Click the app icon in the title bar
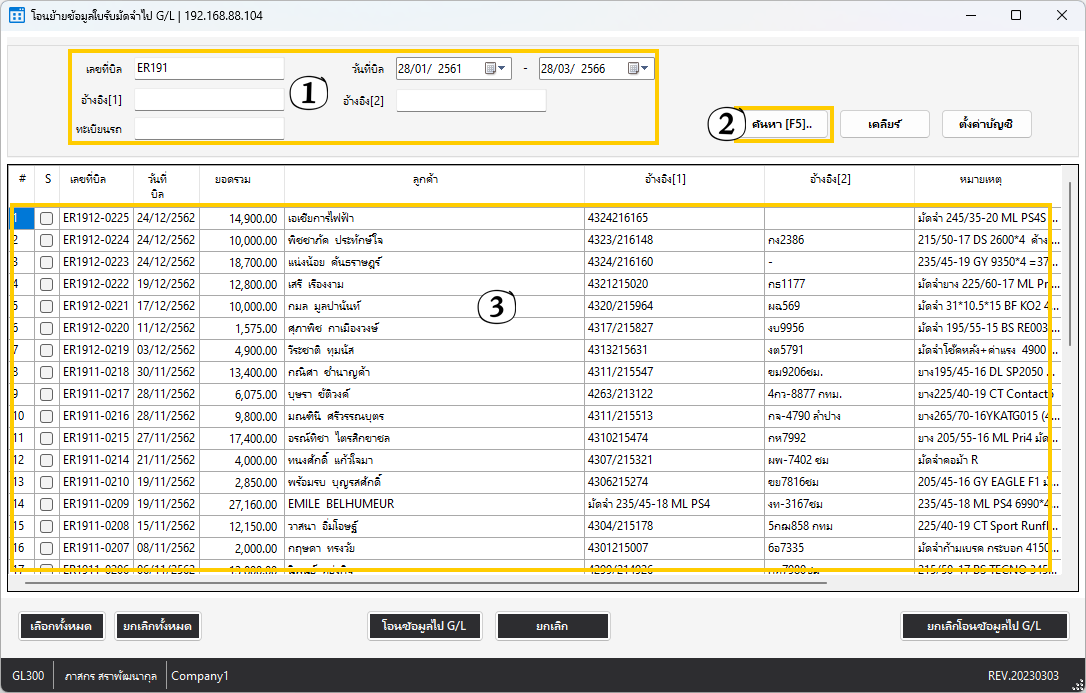This screenshot has width=1086, height=693. [17, 16]
